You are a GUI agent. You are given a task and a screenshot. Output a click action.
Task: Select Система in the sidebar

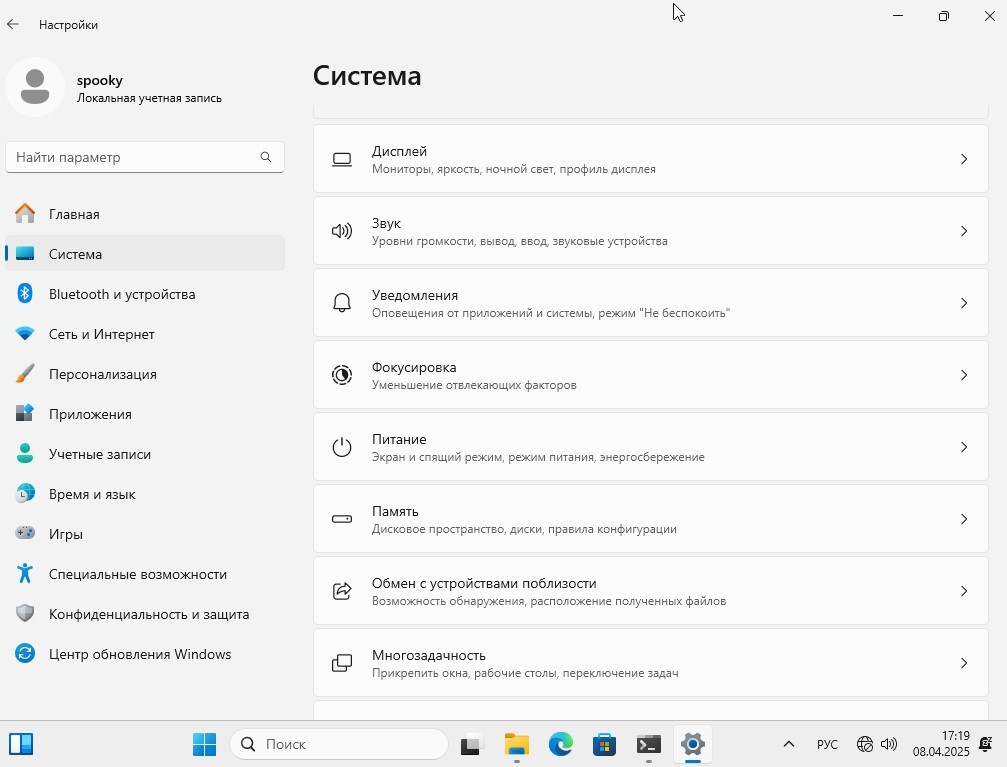pyautogui.click(x=144, y=253)
